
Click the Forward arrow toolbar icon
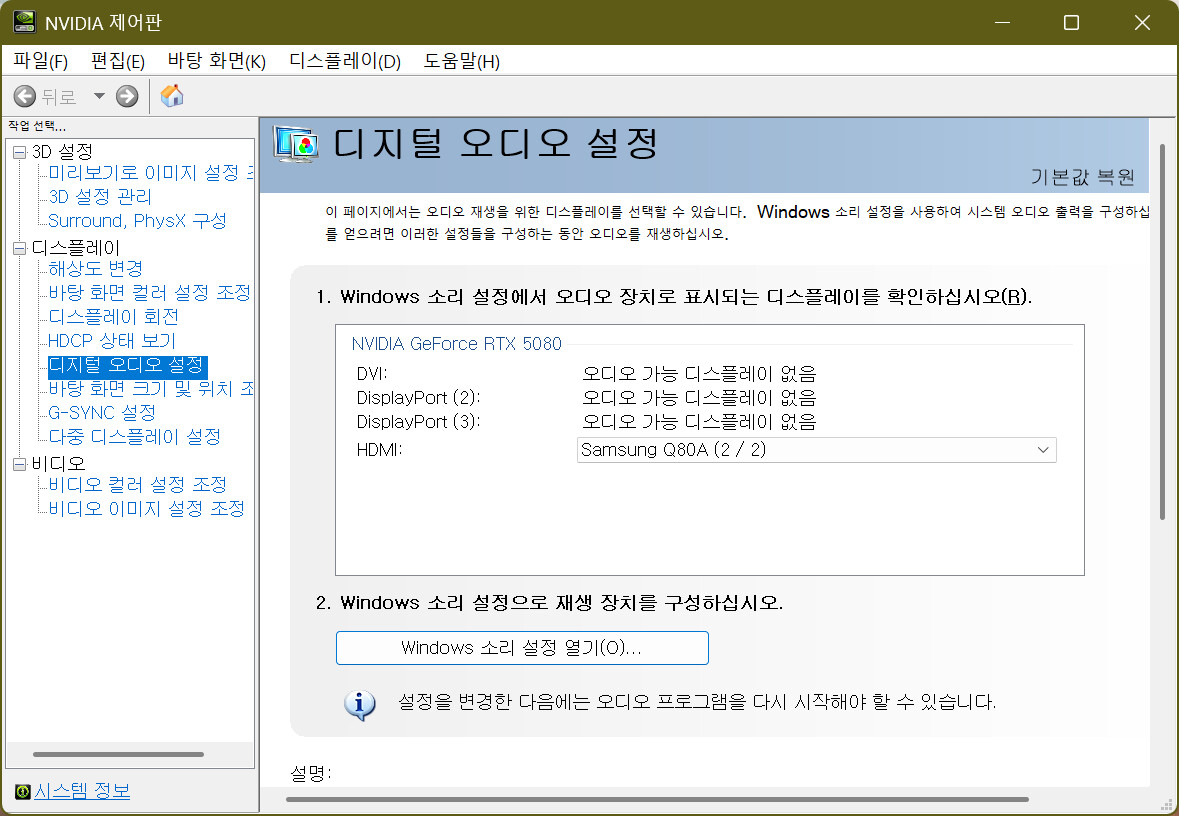pos(127,96)
